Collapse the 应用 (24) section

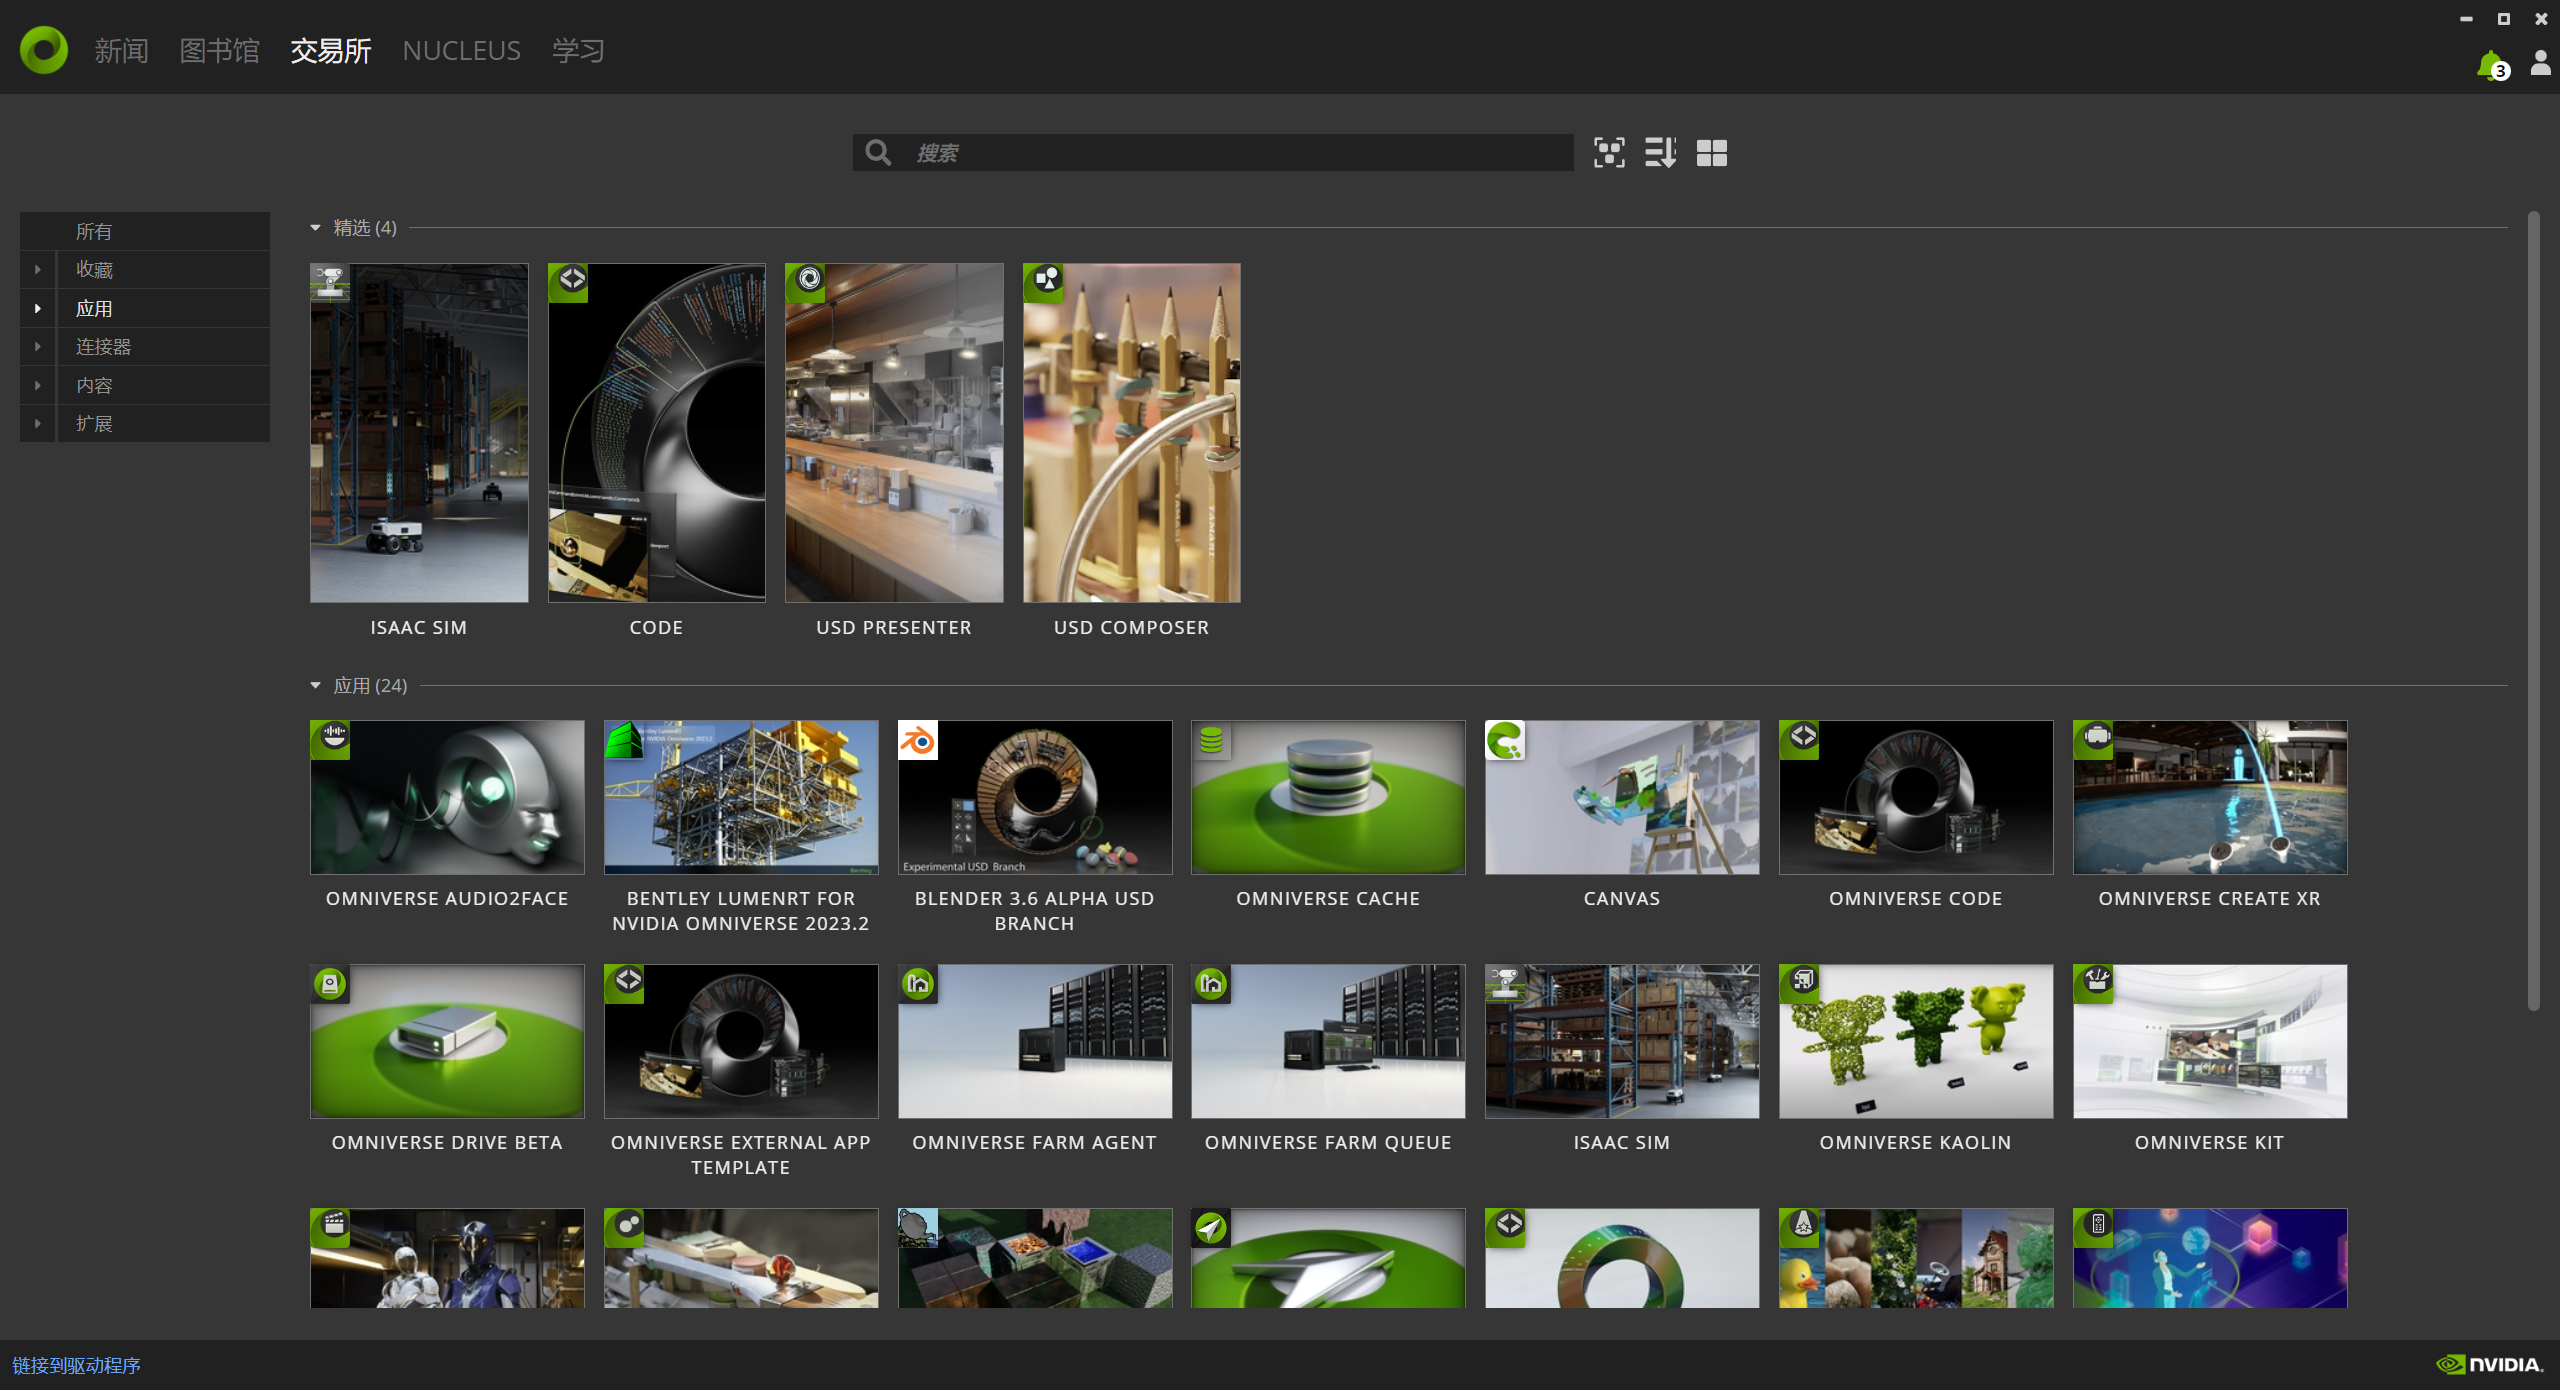coord(316,686)
